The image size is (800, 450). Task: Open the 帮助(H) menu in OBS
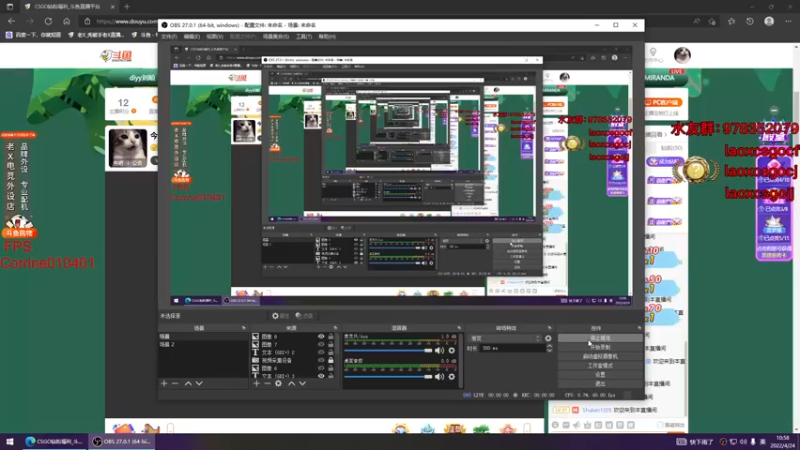327,37
